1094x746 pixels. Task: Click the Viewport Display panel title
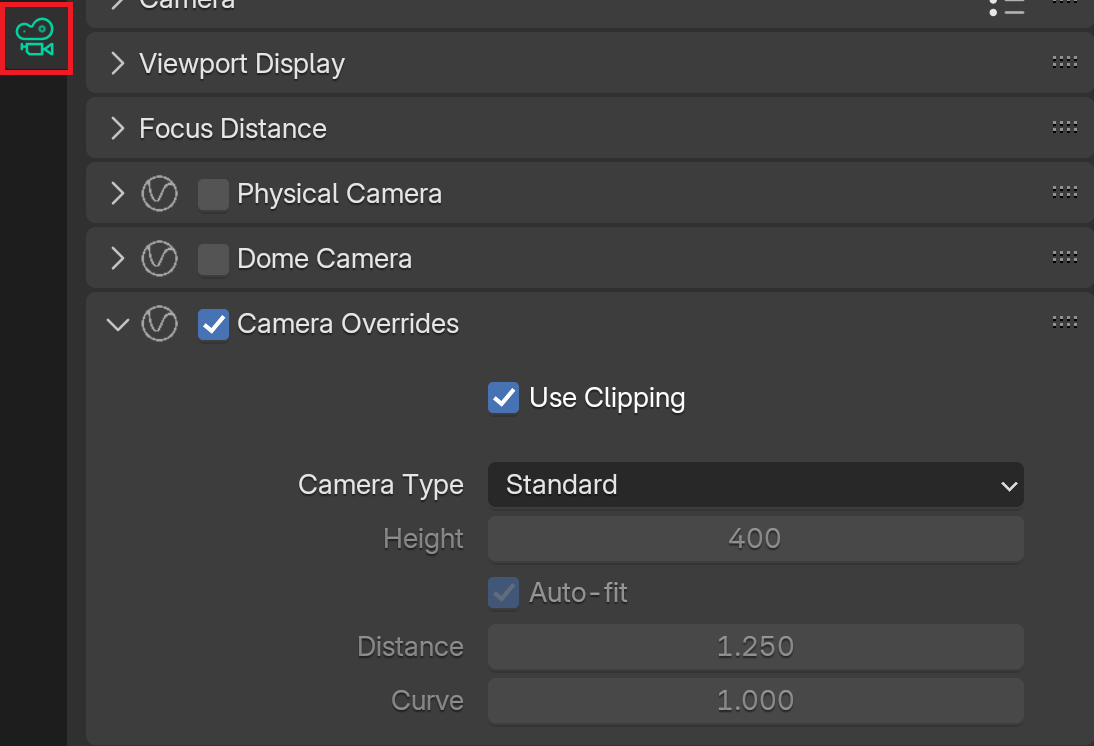242,64
